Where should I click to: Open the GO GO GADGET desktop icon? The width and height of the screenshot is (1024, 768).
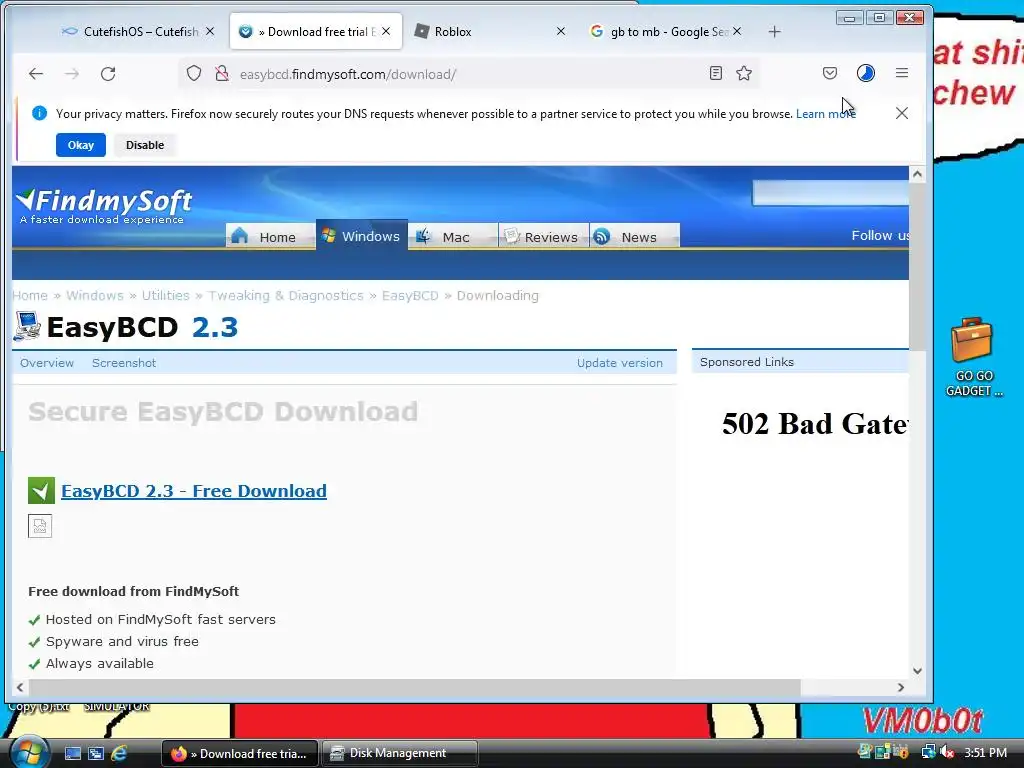[972, 357]
